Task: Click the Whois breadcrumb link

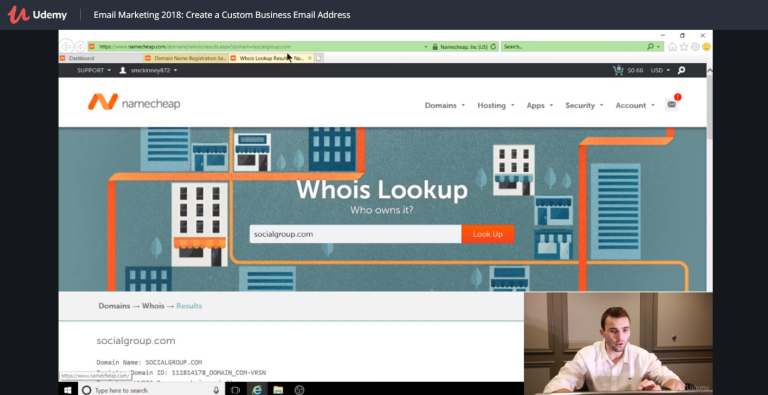Action: pyautogui.click(x=153, y=306)
